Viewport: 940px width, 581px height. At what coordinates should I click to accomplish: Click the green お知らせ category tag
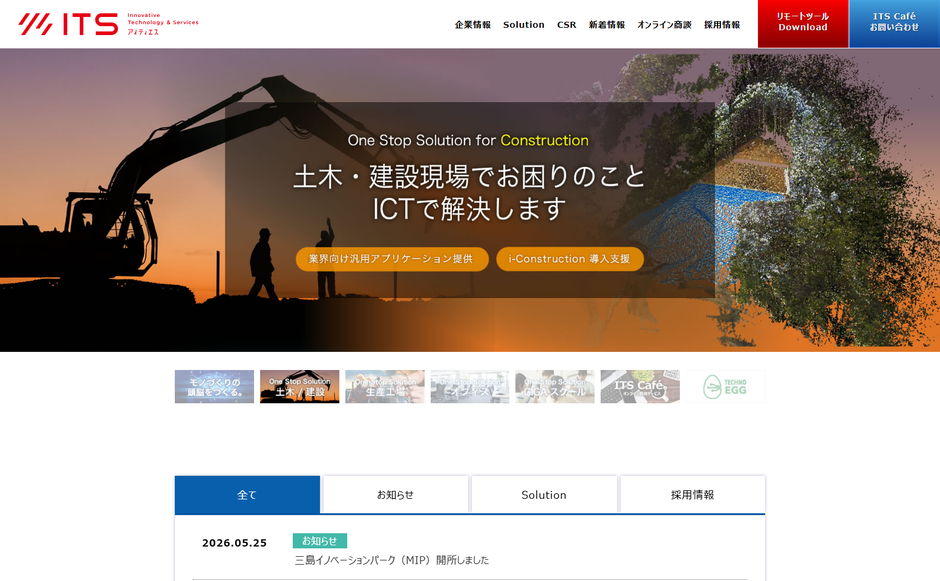[x=320, y=541]
